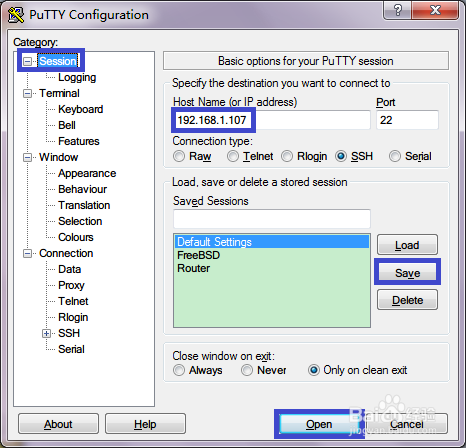Click the title bar help question mark
This screenshot has height=448, width=466.
point(397,10)
